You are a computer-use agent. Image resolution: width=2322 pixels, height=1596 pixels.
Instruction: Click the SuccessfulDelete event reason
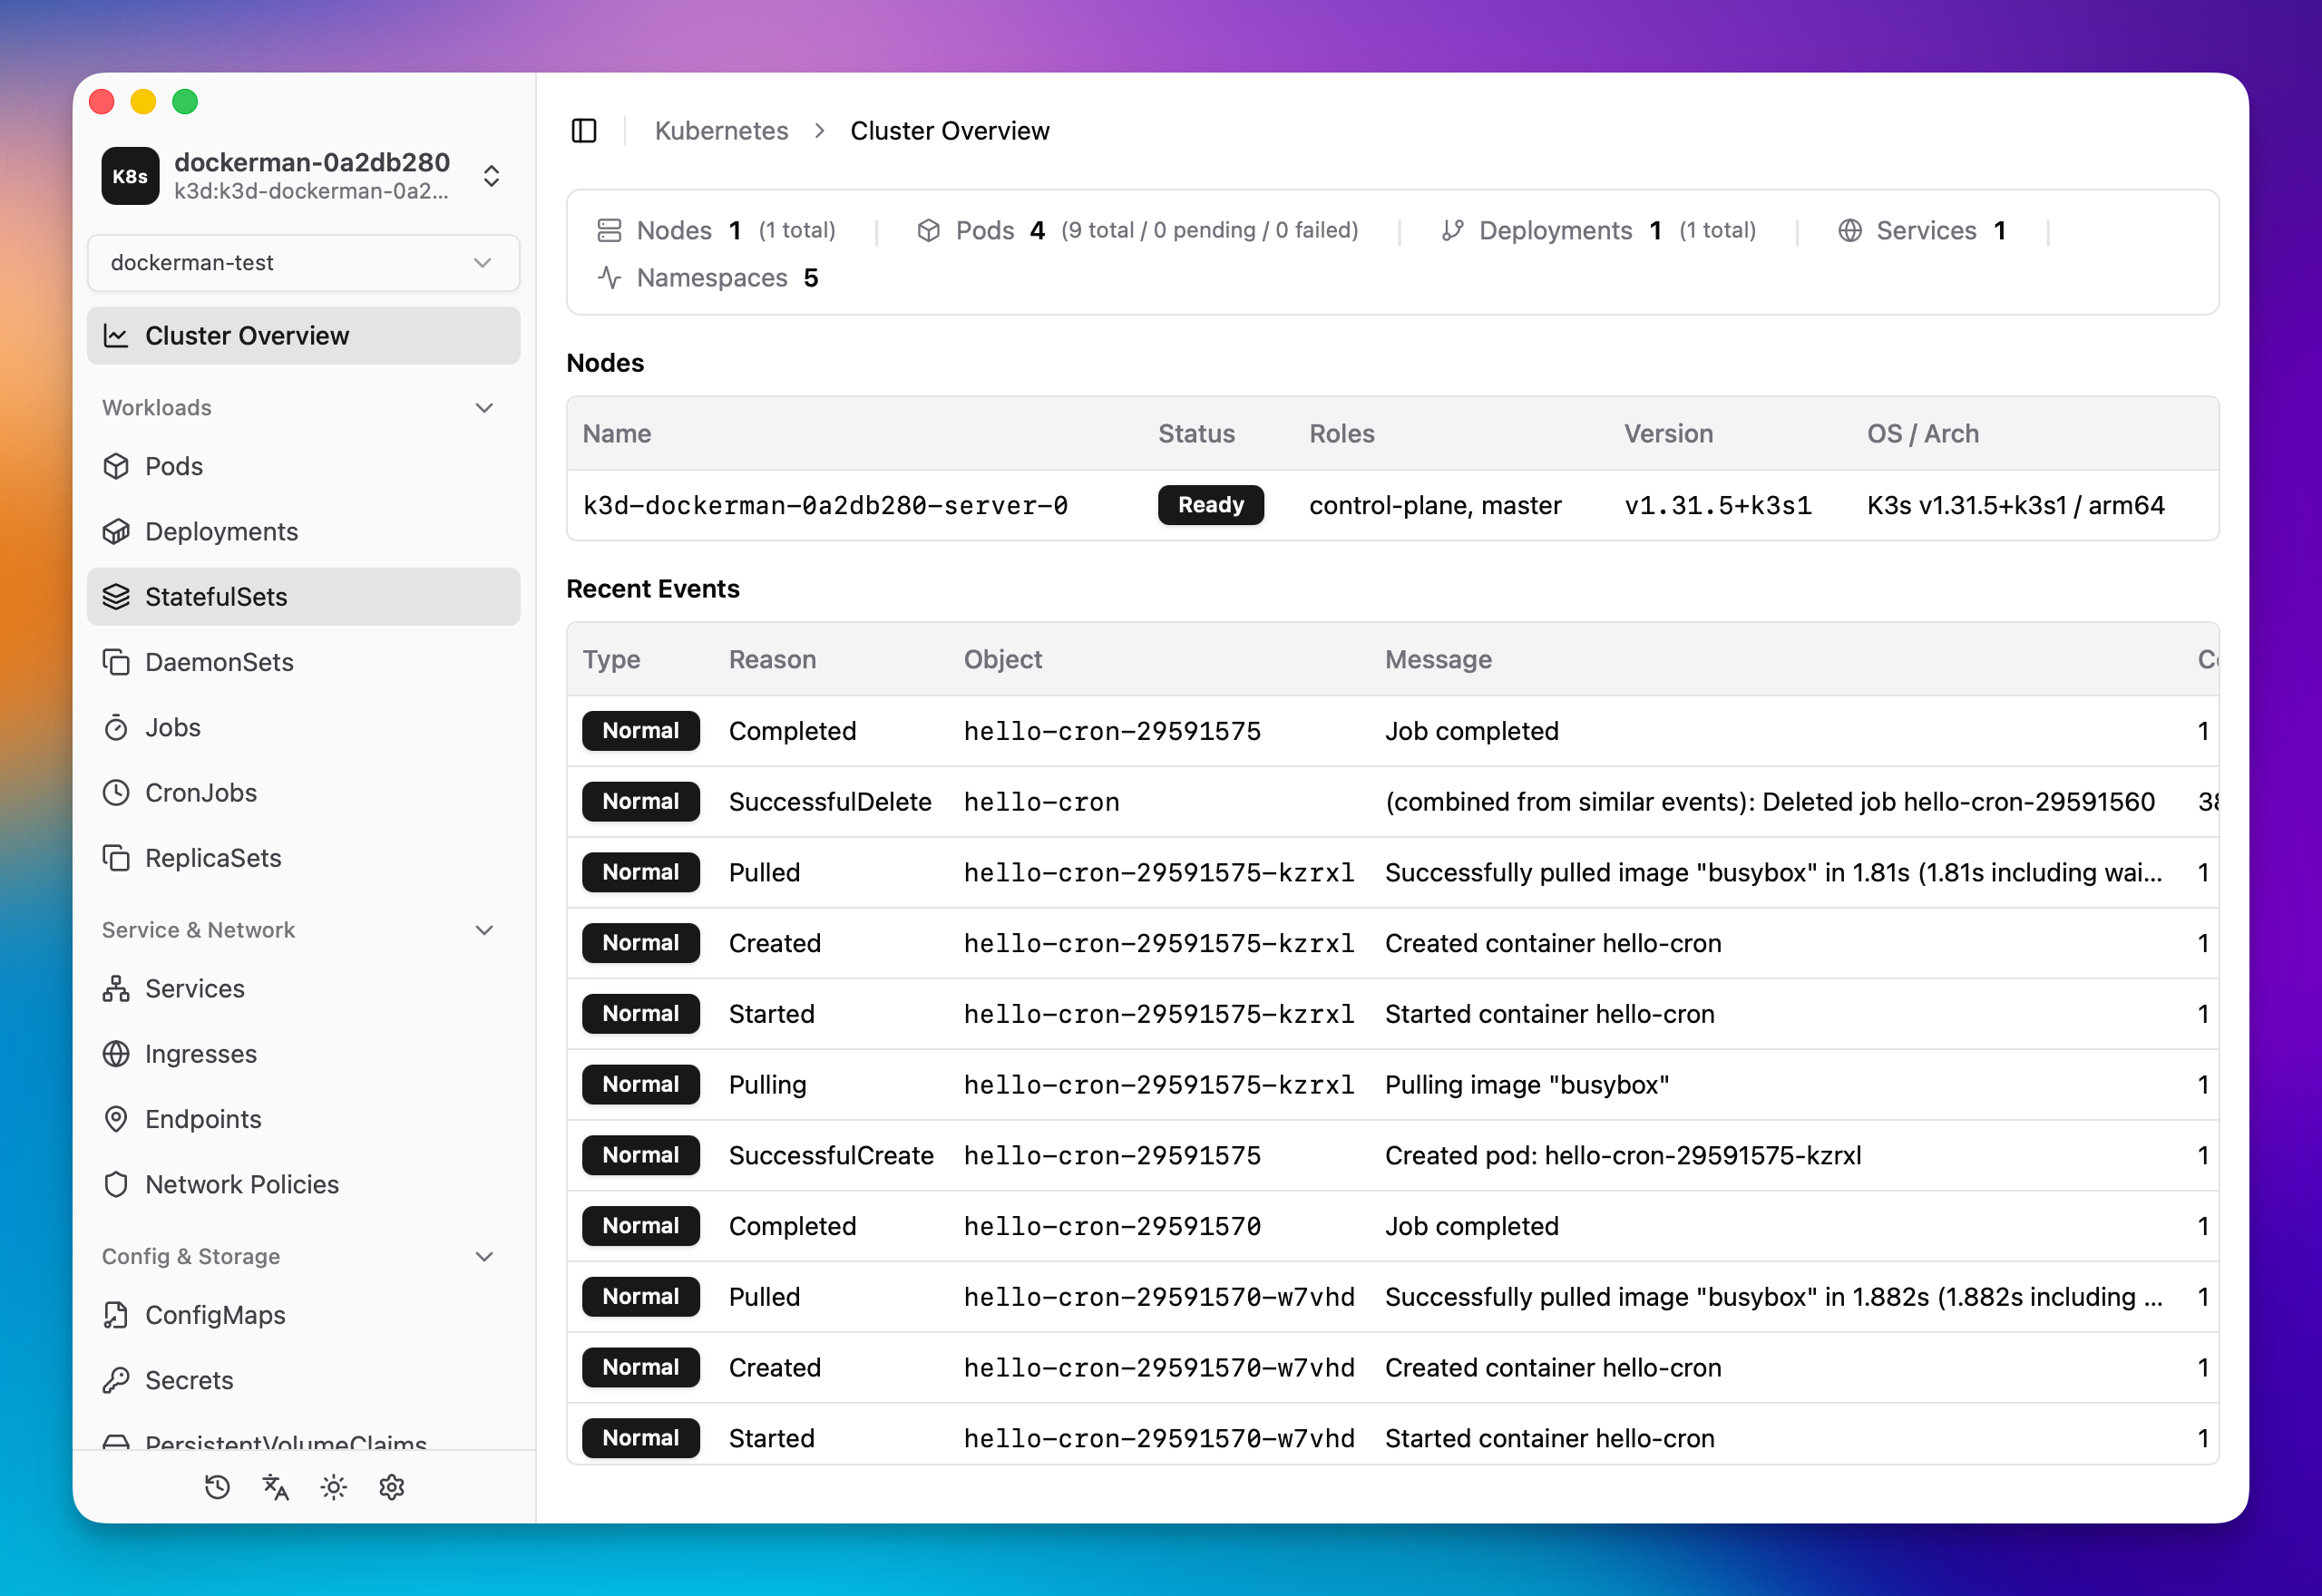(x=830, y=802)
